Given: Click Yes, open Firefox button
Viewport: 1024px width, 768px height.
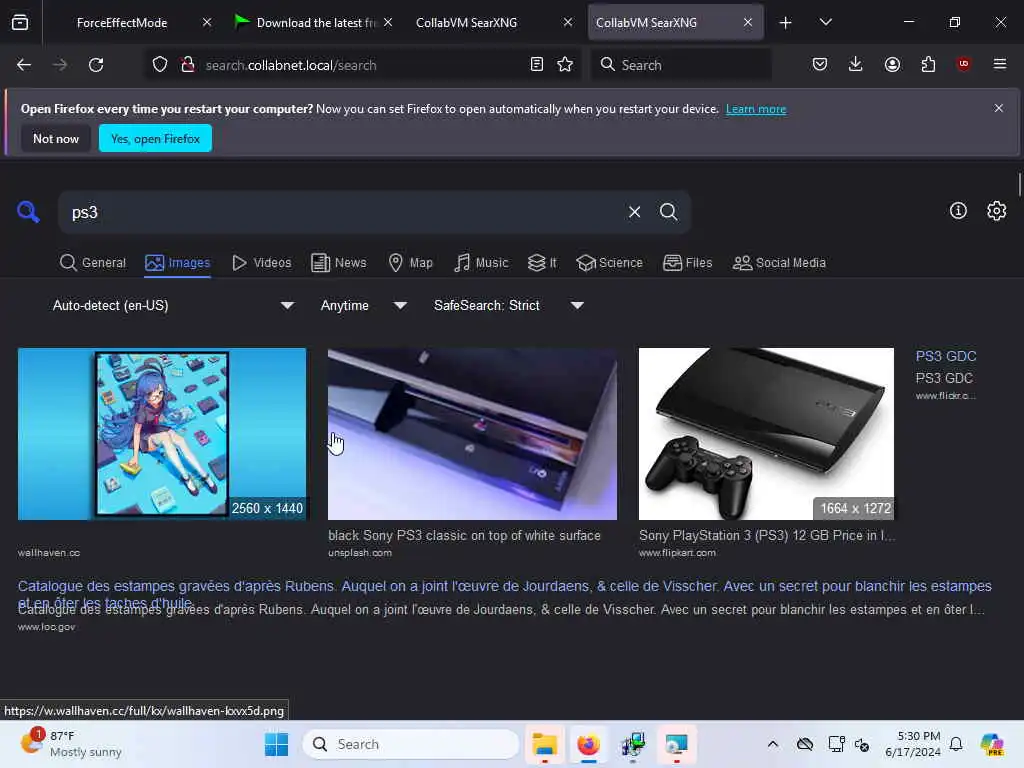Looking at the screenshot, I should (155, 138).
